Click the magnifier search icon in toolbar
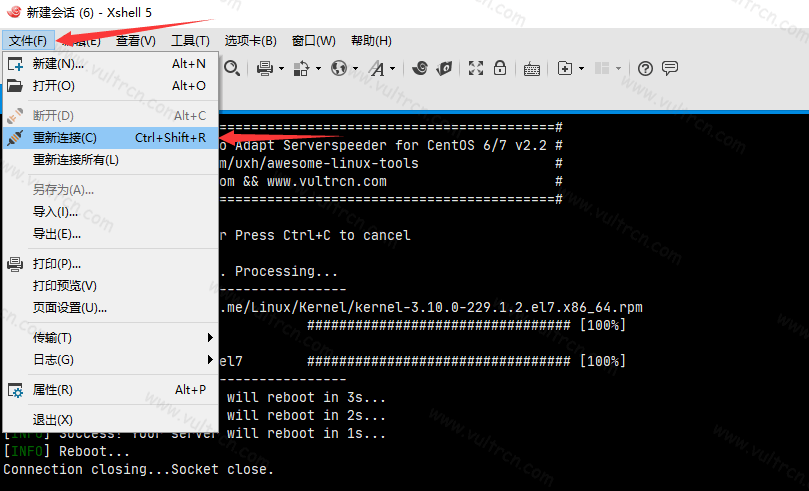The height and width of the screenshot is (491, 809). 232,68
